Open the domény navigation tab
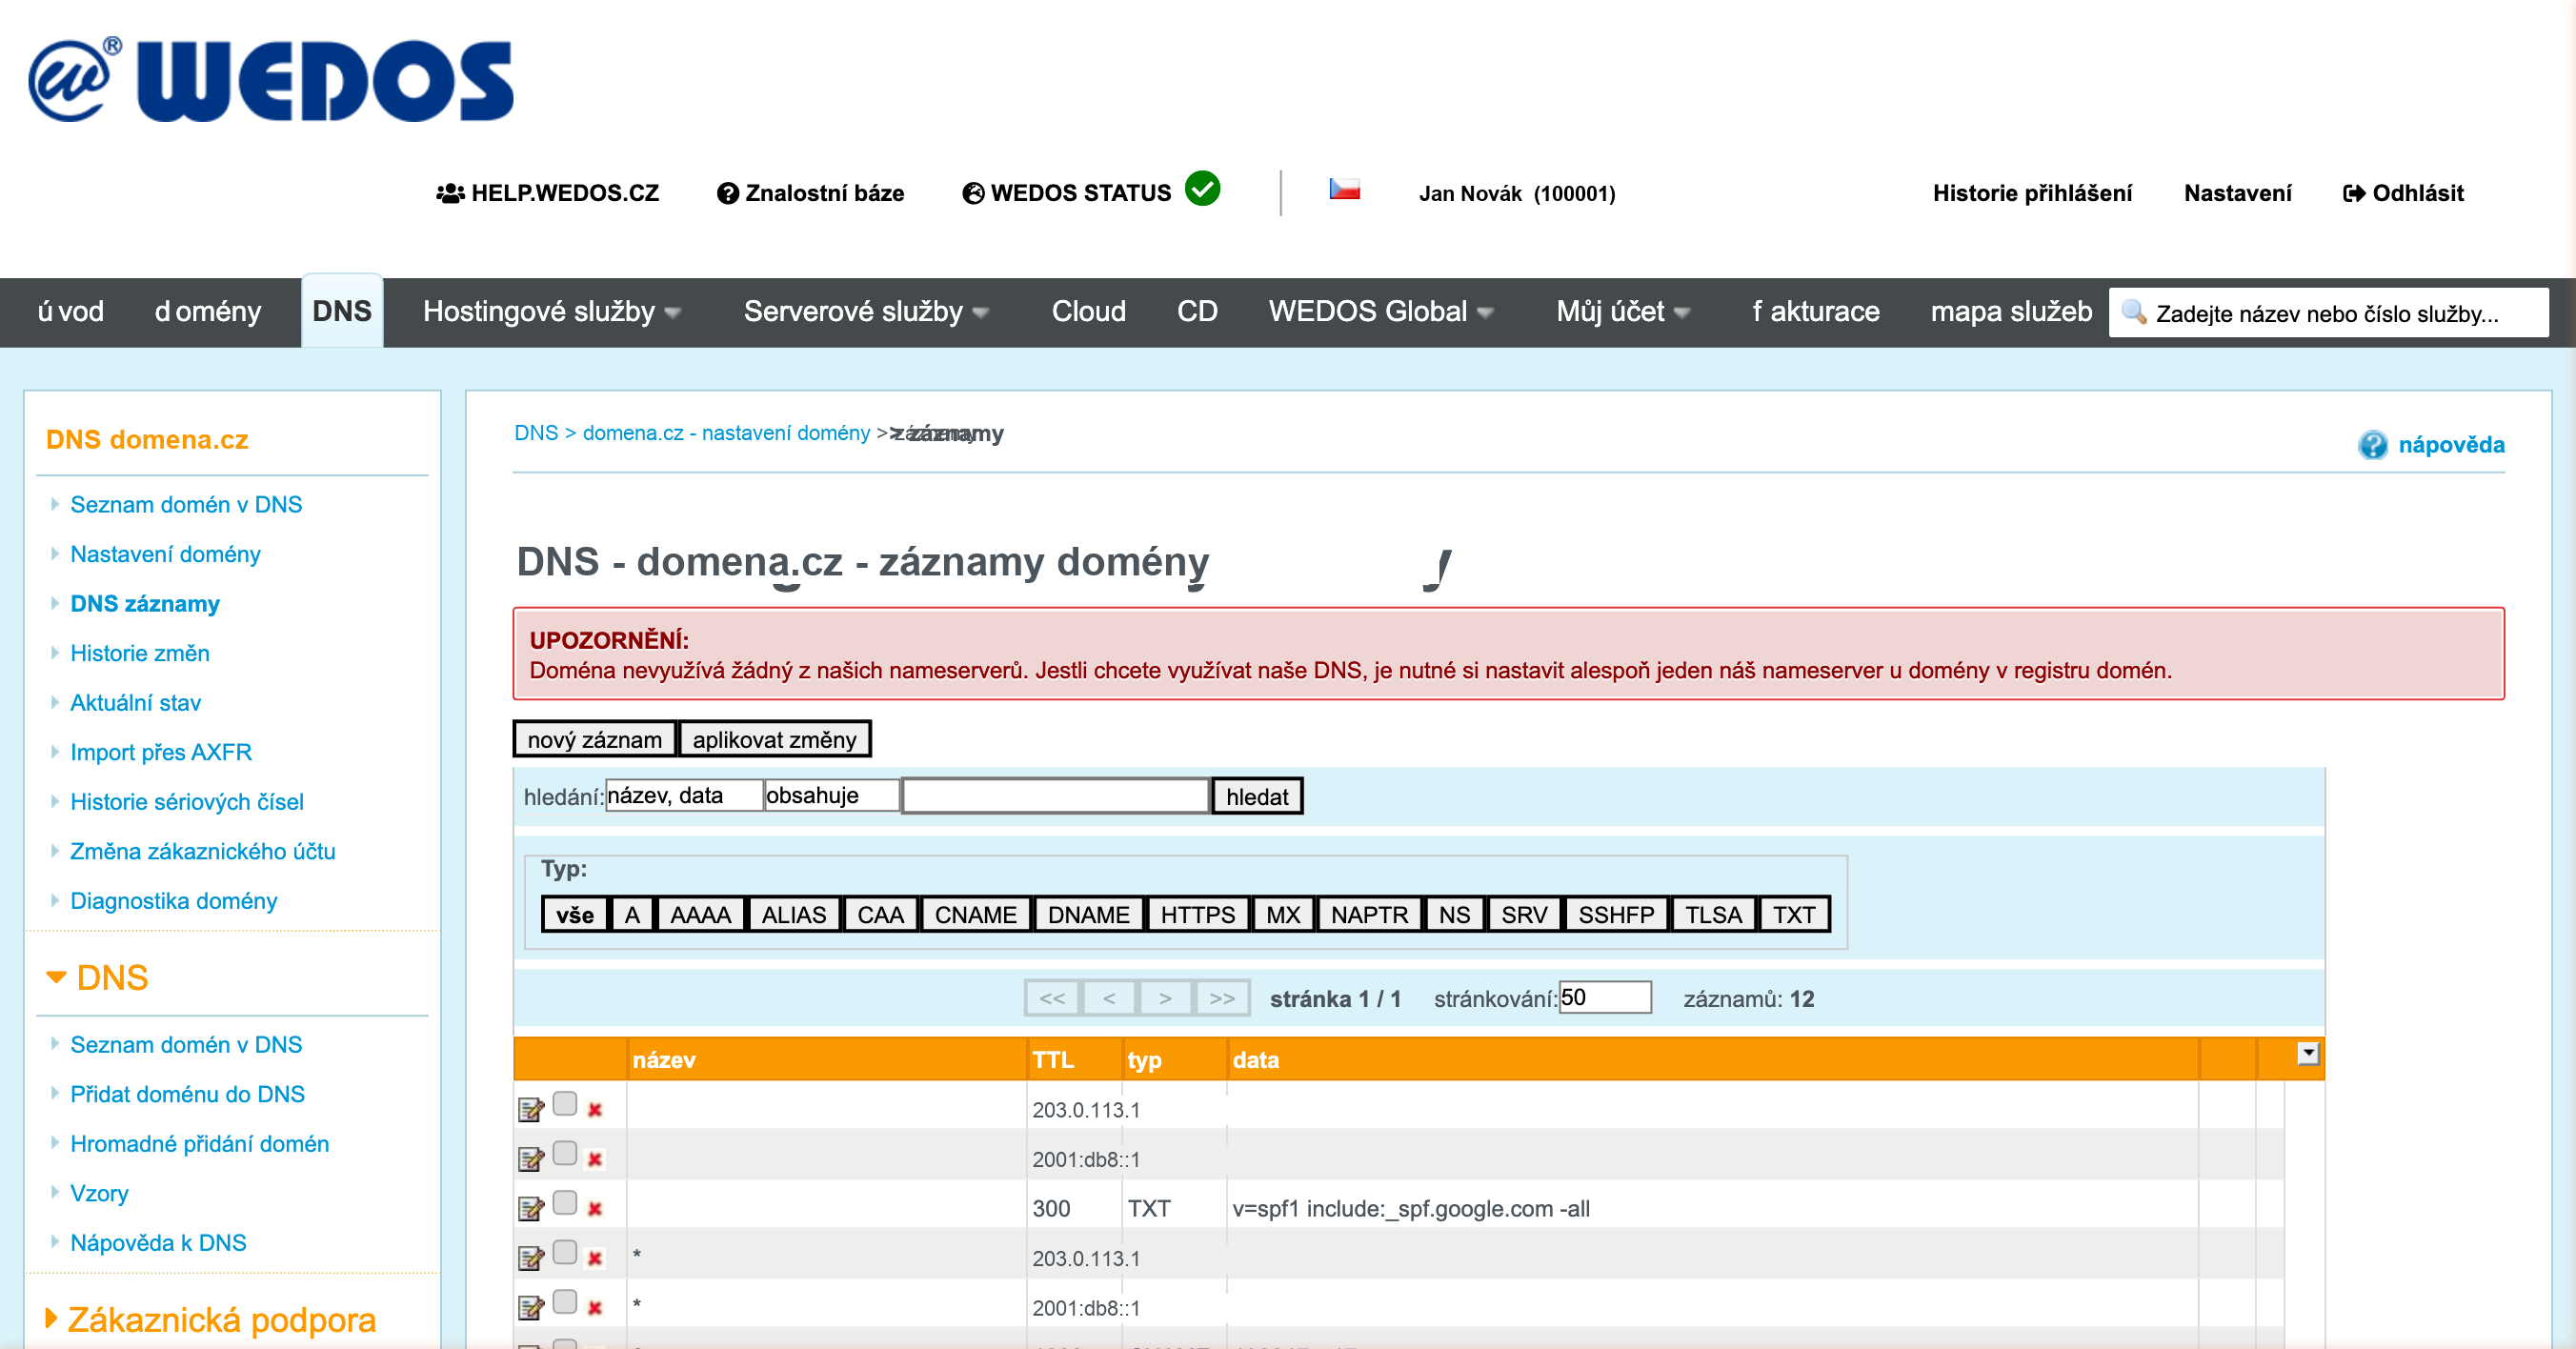The image size is (2576, 1349). pyautogui.click(x=208, y=312)
